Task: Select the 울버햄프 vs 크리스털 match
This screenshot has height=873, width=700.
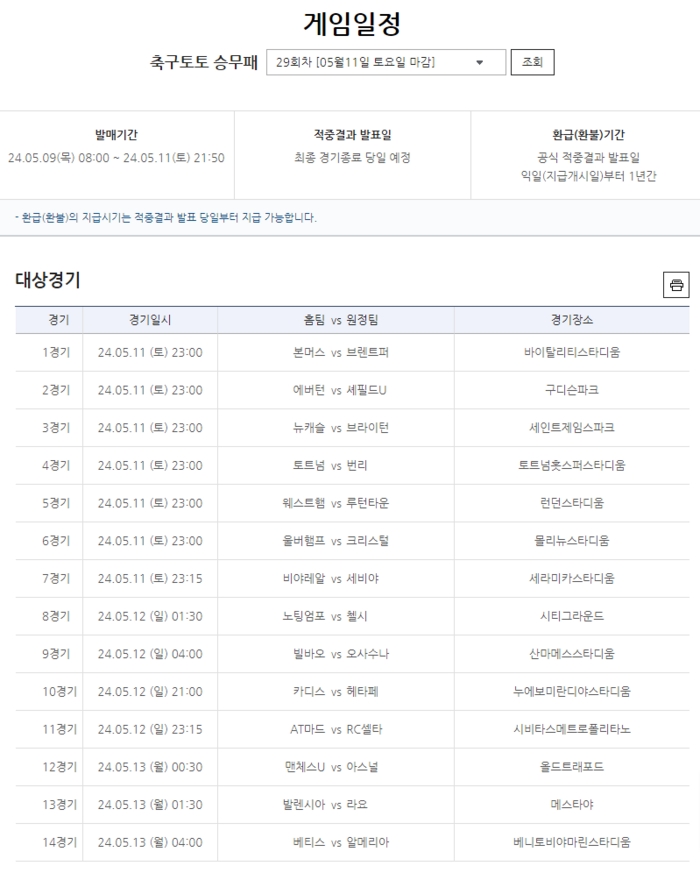Action: [336, 541]
